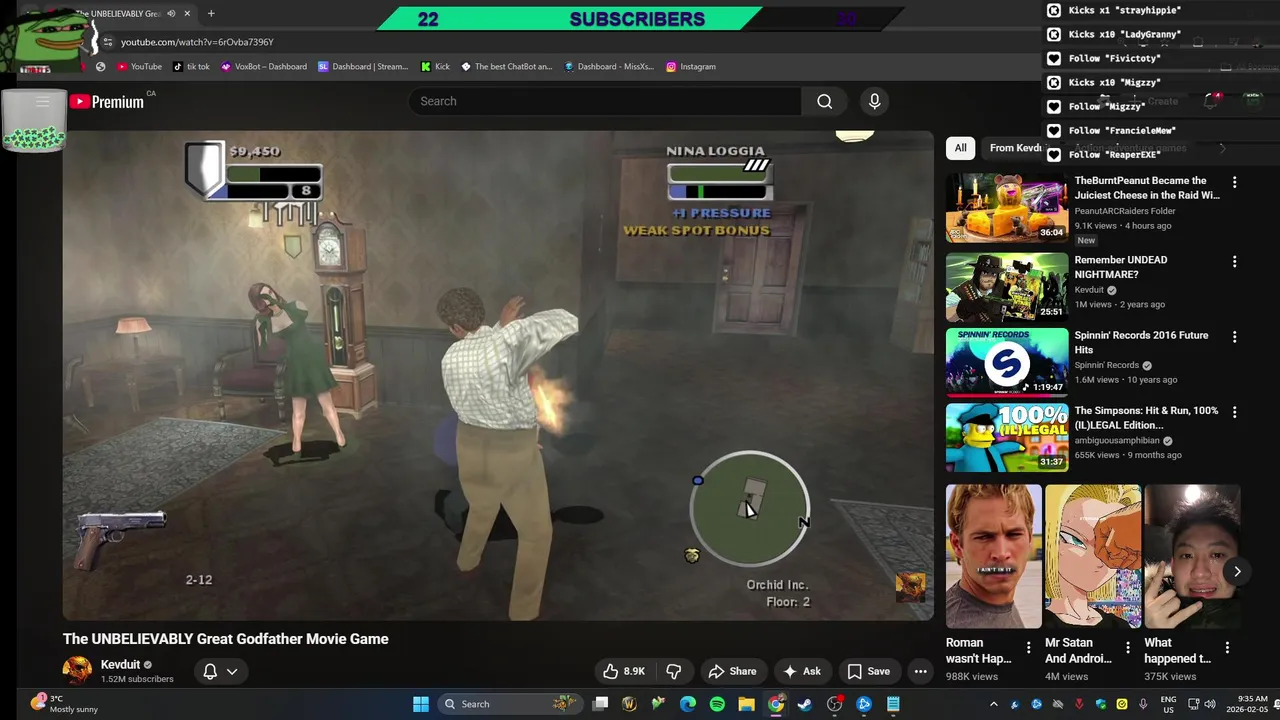Image resolution: width=1280 pixels, height=720 pixels.
Task: Open the Ask AI button
Action: pos(801,671)
